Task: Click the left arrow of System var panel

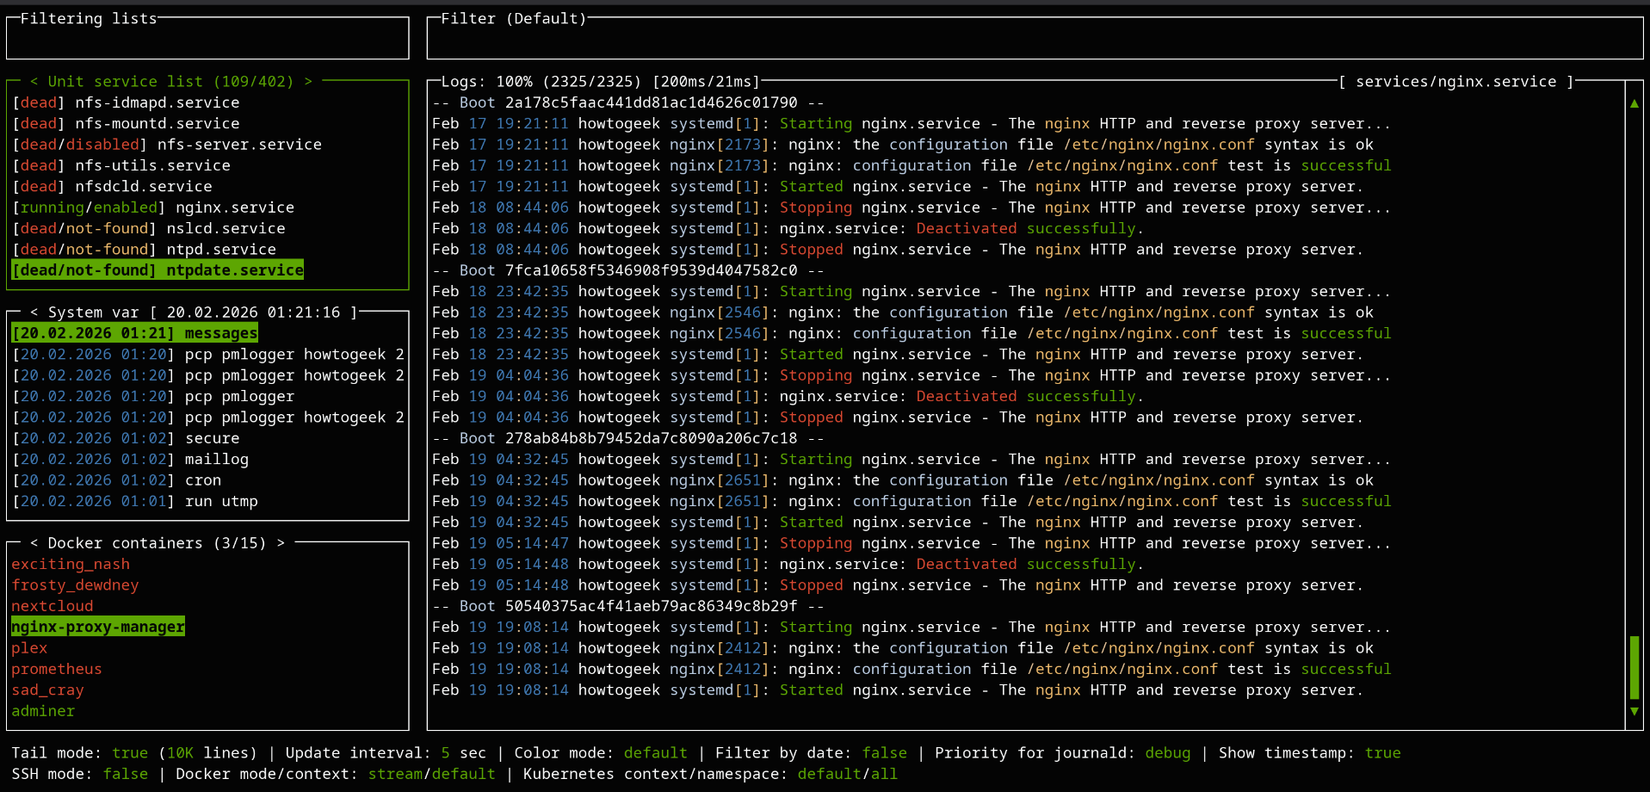Action: (x=34, y=313)
